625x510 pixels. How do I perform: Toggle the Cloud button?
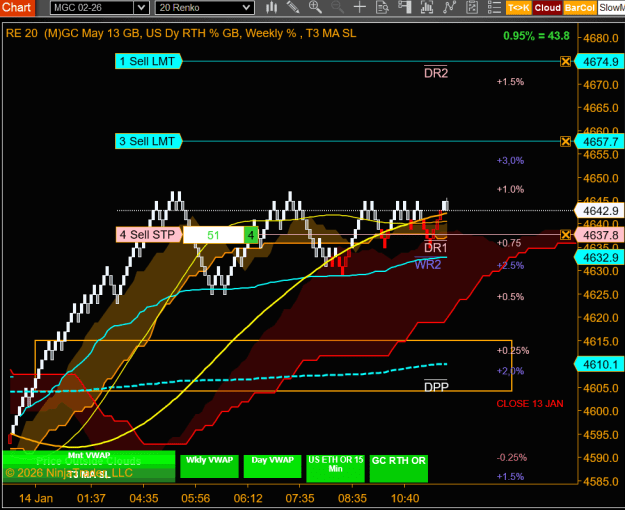547,8
